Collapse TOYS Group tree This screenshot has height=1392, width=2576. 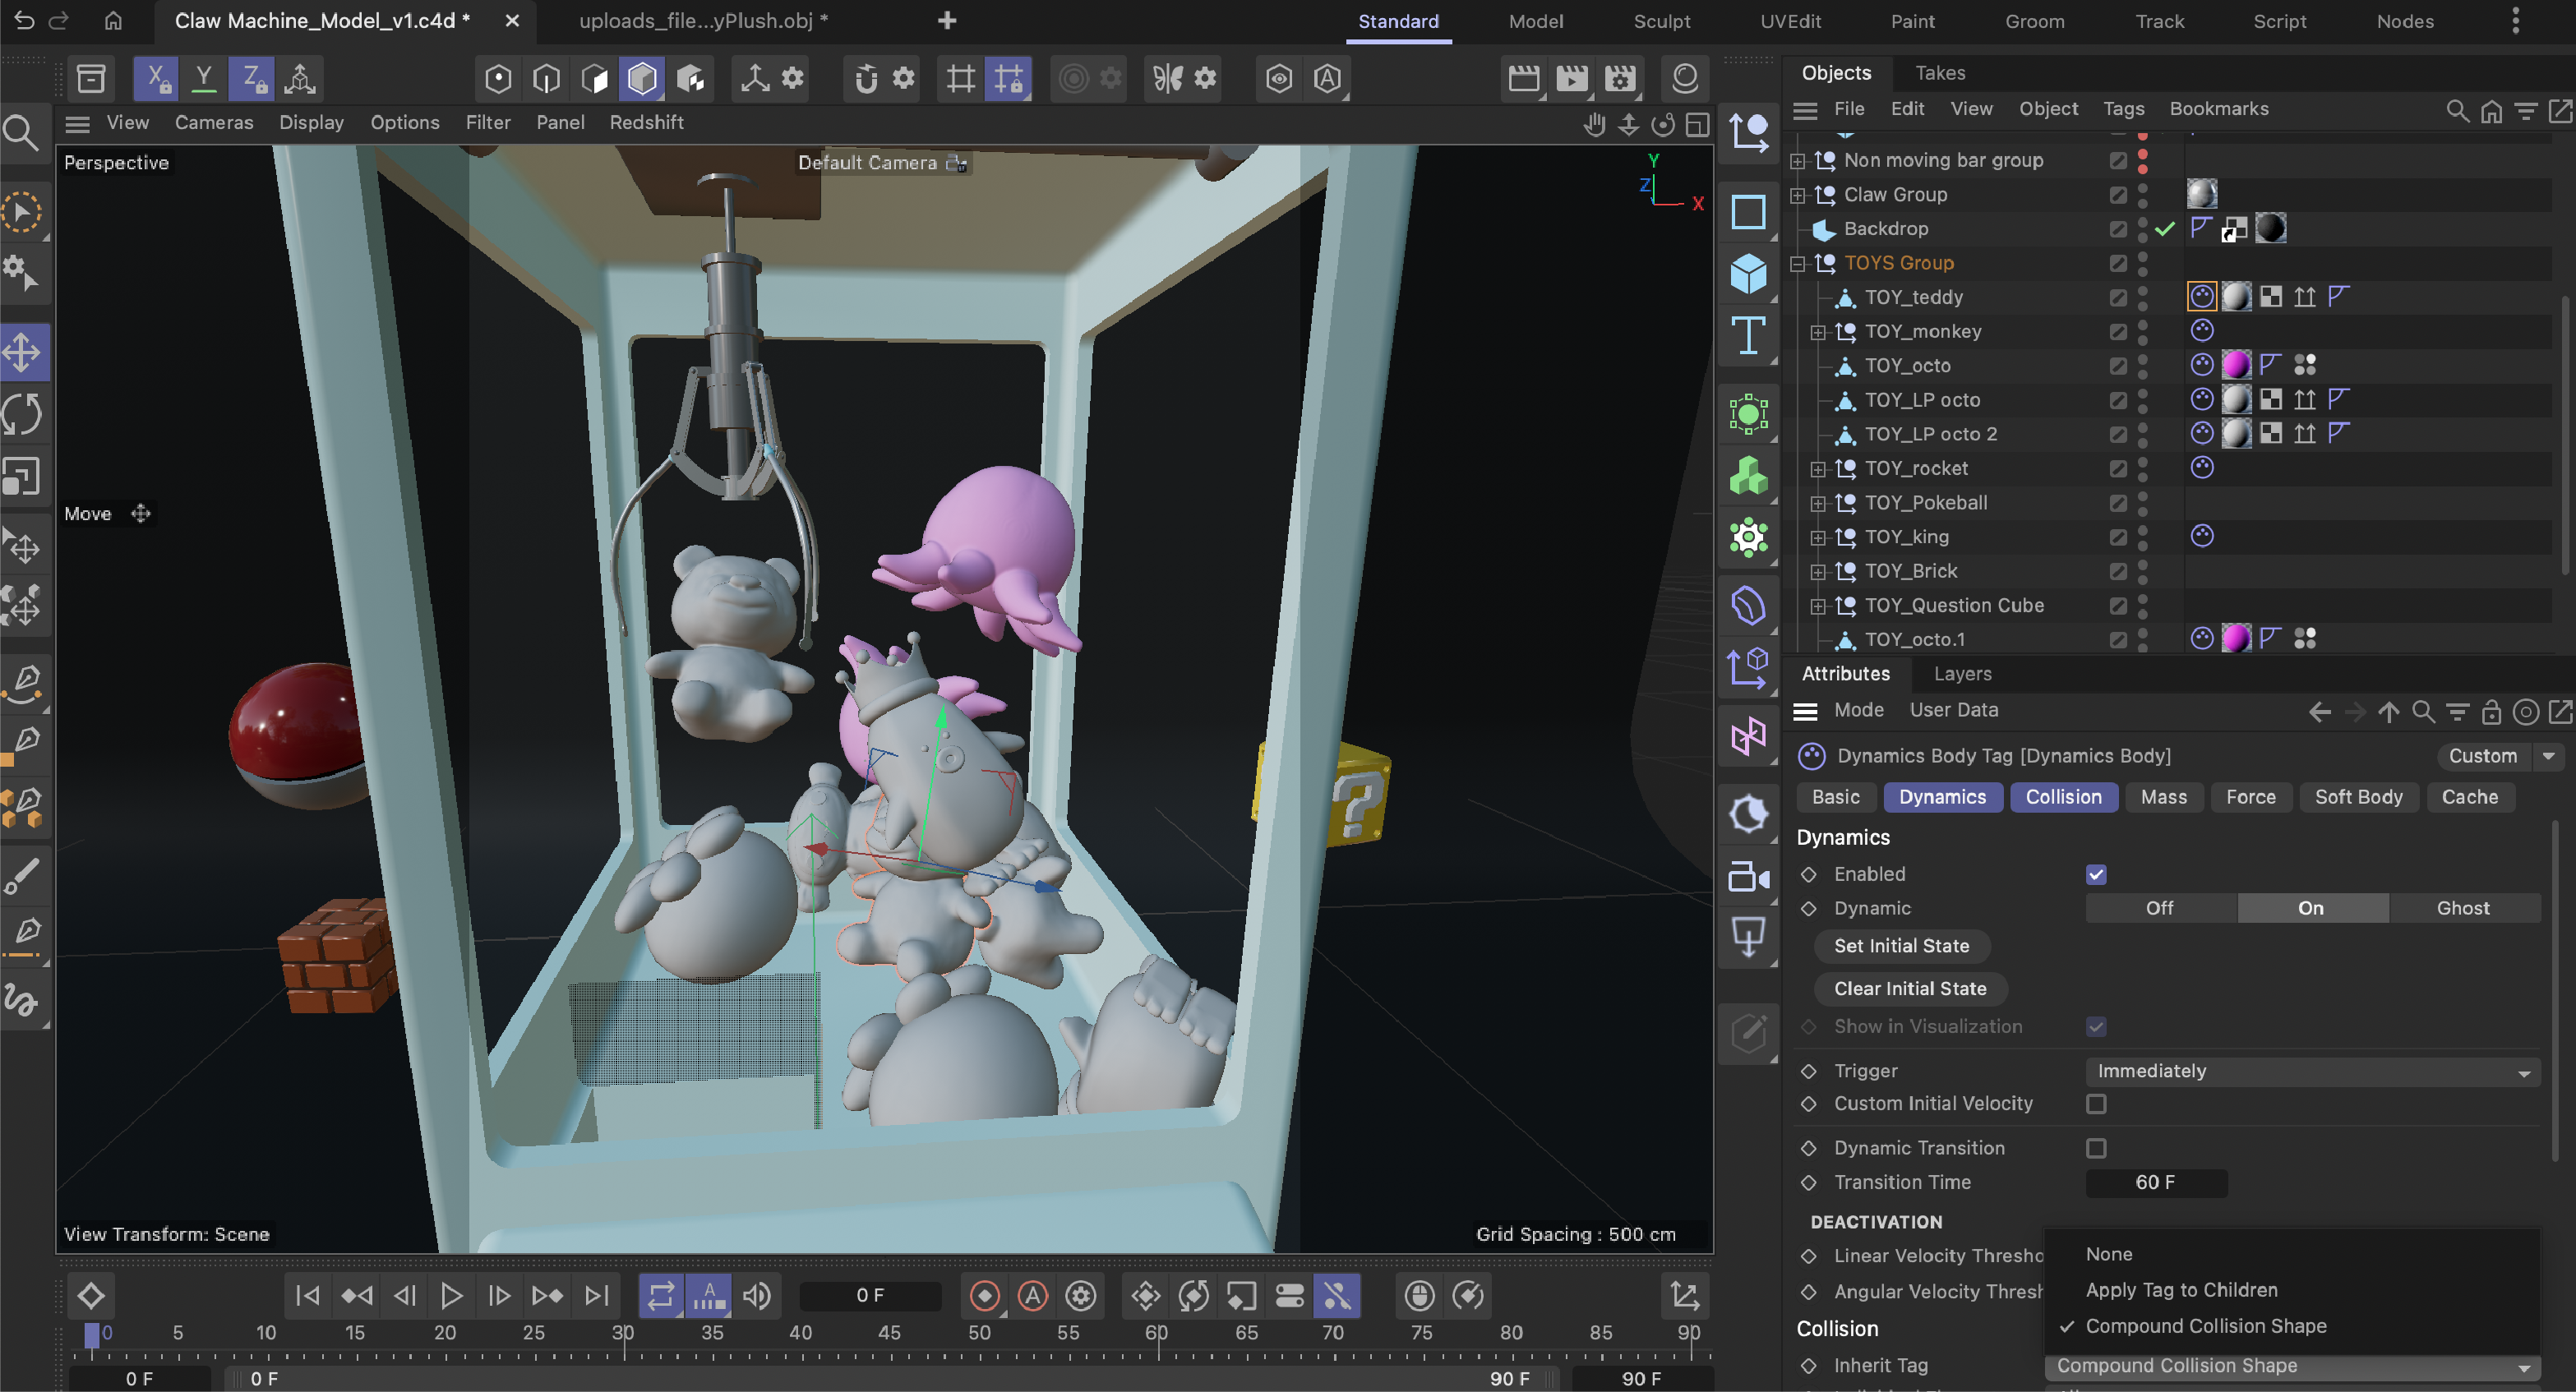pyautogui.click(x=1797, y=263)
